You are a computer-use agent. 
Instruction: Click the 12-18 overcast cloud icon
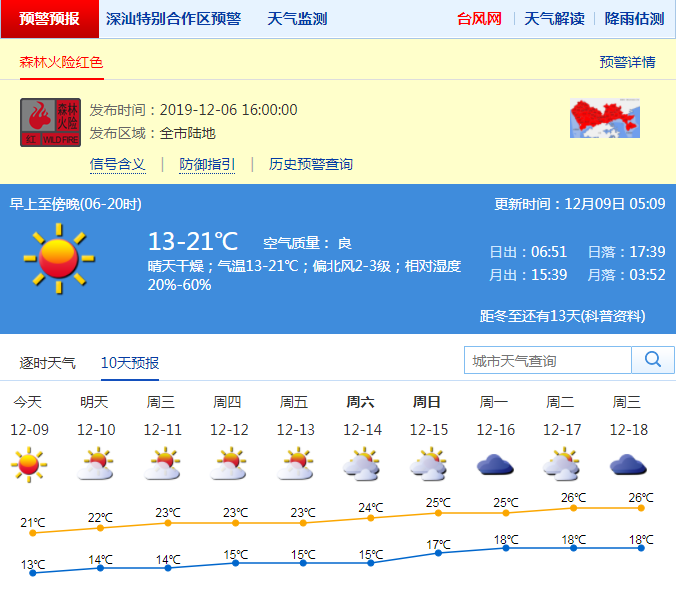628,465
